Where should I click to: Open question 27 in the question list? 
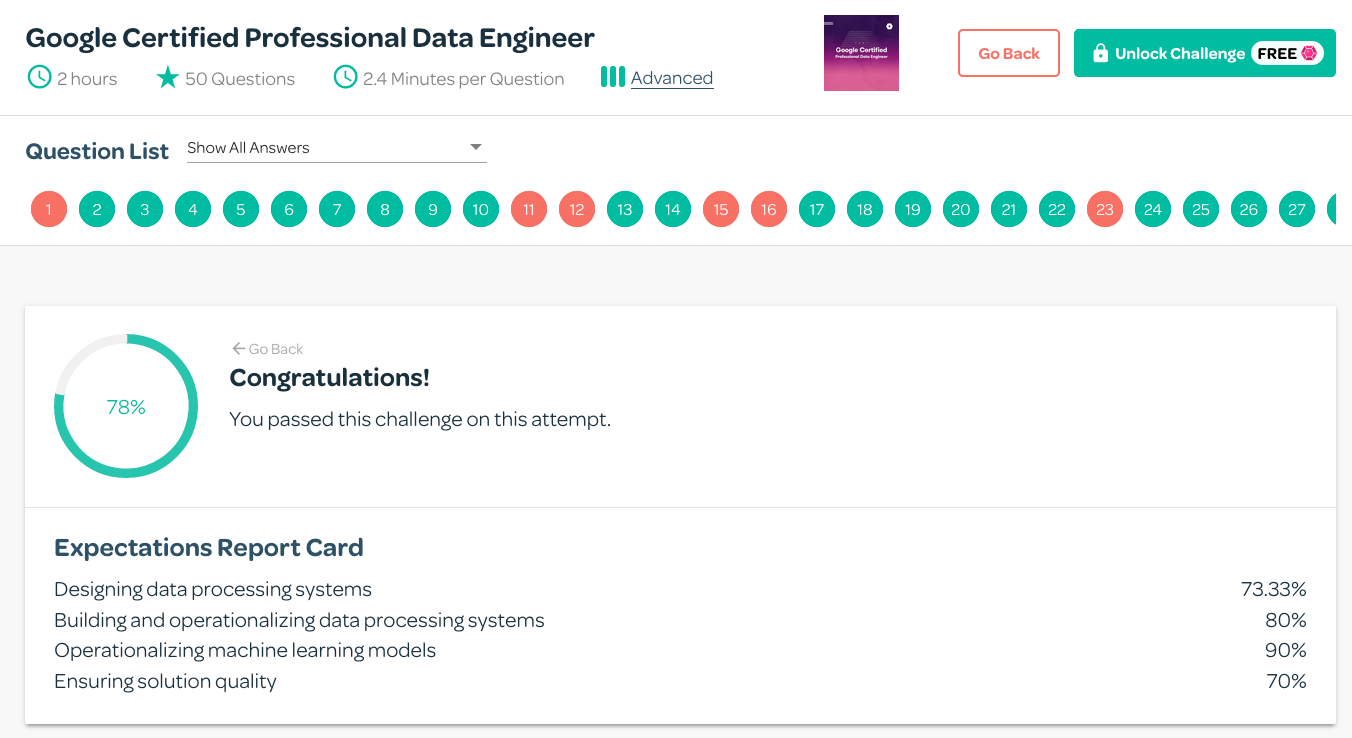coord(1297,210)
